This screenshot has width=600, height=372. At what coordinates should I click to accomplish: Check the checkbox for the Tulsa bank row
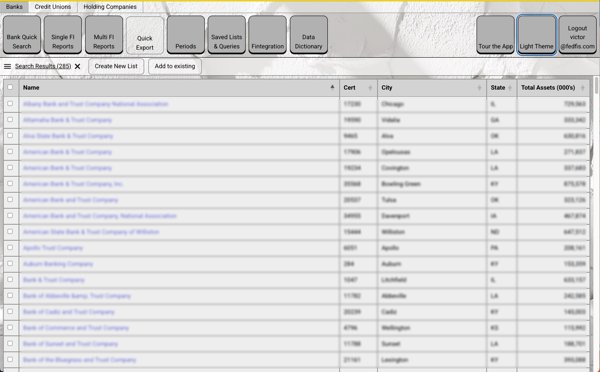10,199
